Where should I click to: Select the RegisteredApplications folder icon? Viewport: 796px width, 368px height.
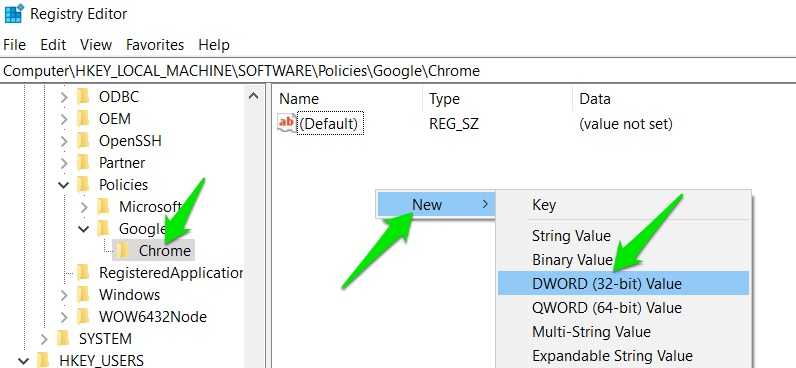click(84, 273)
